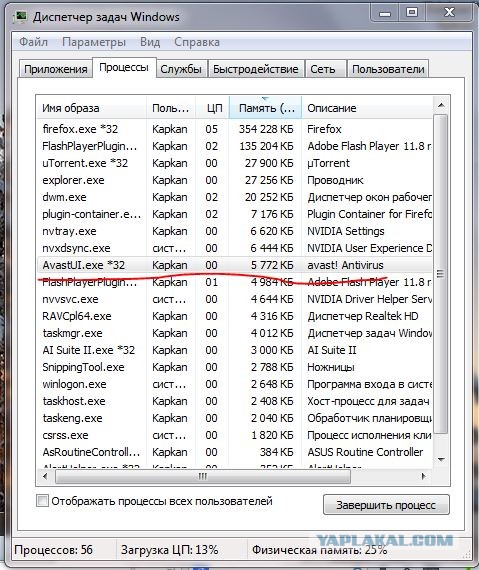Click the Task Manager title bar icon
Viewport: 479px width, 570px height.
(21, 16)
